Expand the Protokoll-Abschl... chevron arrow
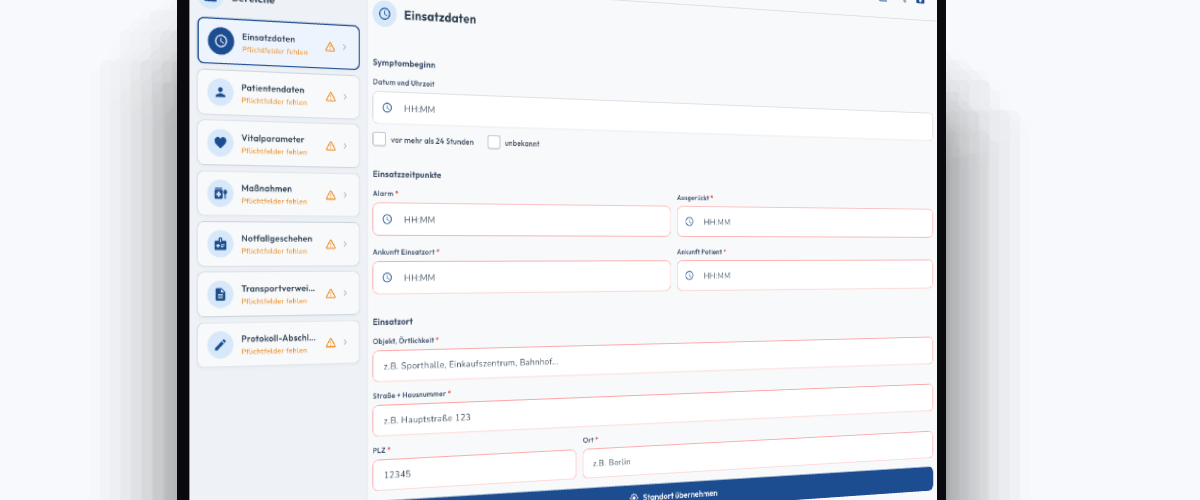The height and width of the screenshot is (500, 1200). click(345, 343)
